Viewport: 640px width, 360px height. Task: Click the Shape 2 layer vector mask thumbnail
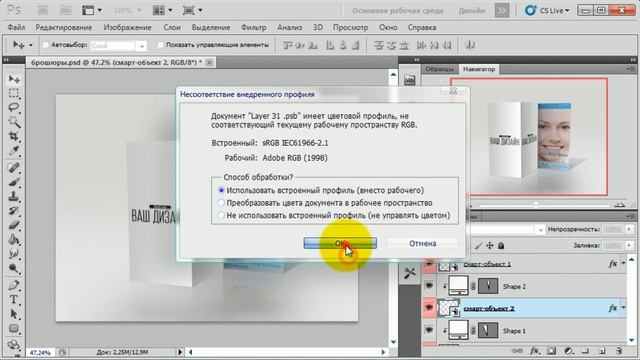(x=487, y=286)
